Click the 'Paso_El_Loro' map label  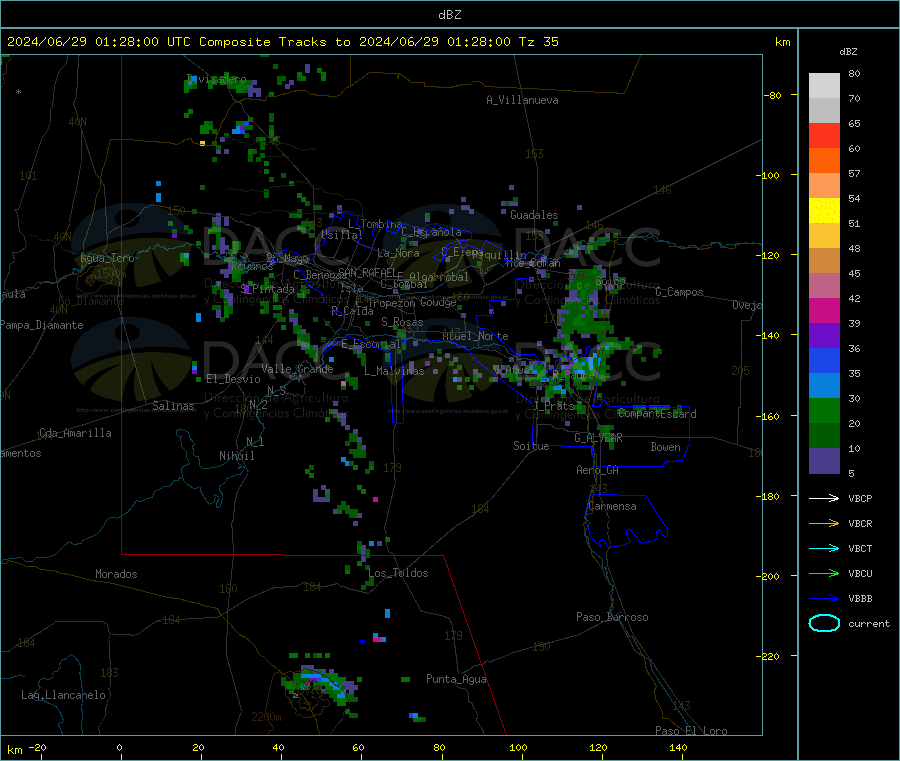coord(691,731)
